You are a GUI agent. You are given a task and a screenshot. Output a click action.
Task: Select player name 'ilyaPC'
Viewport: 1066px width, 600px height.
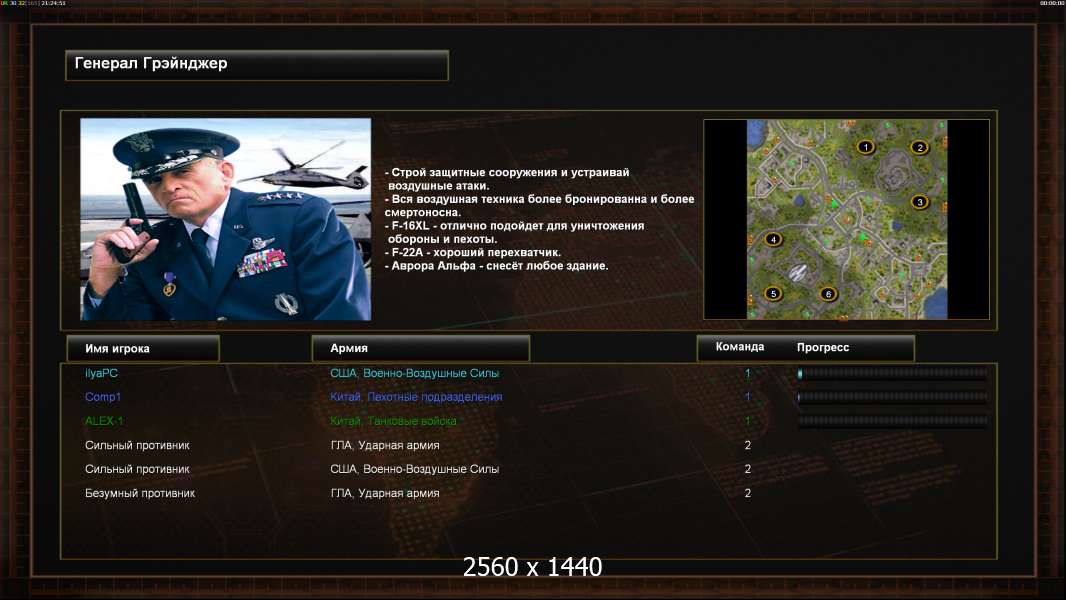click(x=101, y=373)
